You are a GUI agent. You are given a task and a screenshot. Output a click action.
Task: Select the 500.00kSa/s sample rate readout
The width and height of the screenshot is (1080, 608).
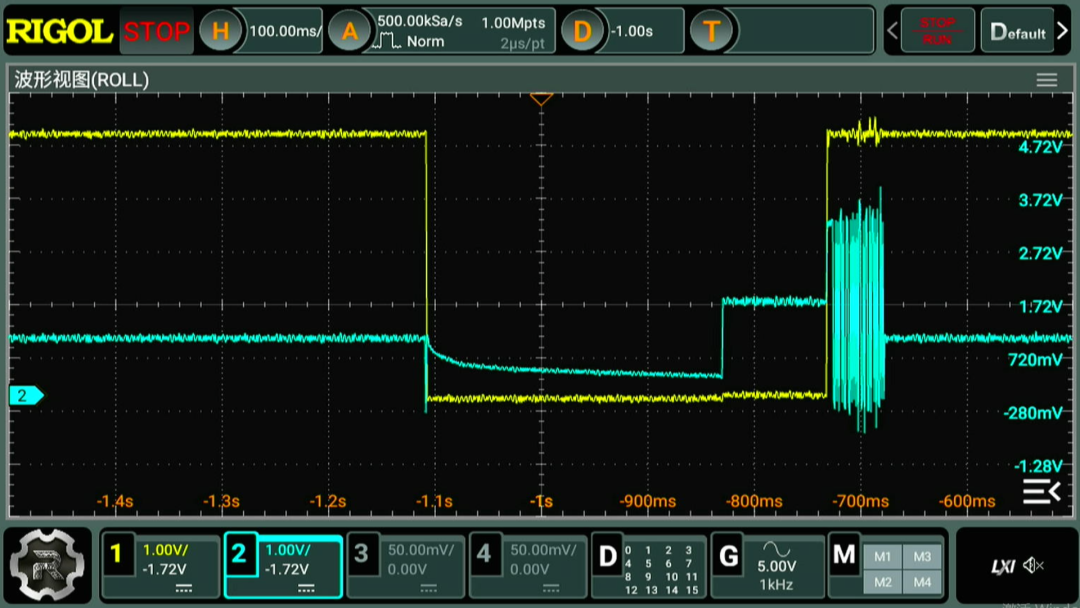[x=420, y=21]
